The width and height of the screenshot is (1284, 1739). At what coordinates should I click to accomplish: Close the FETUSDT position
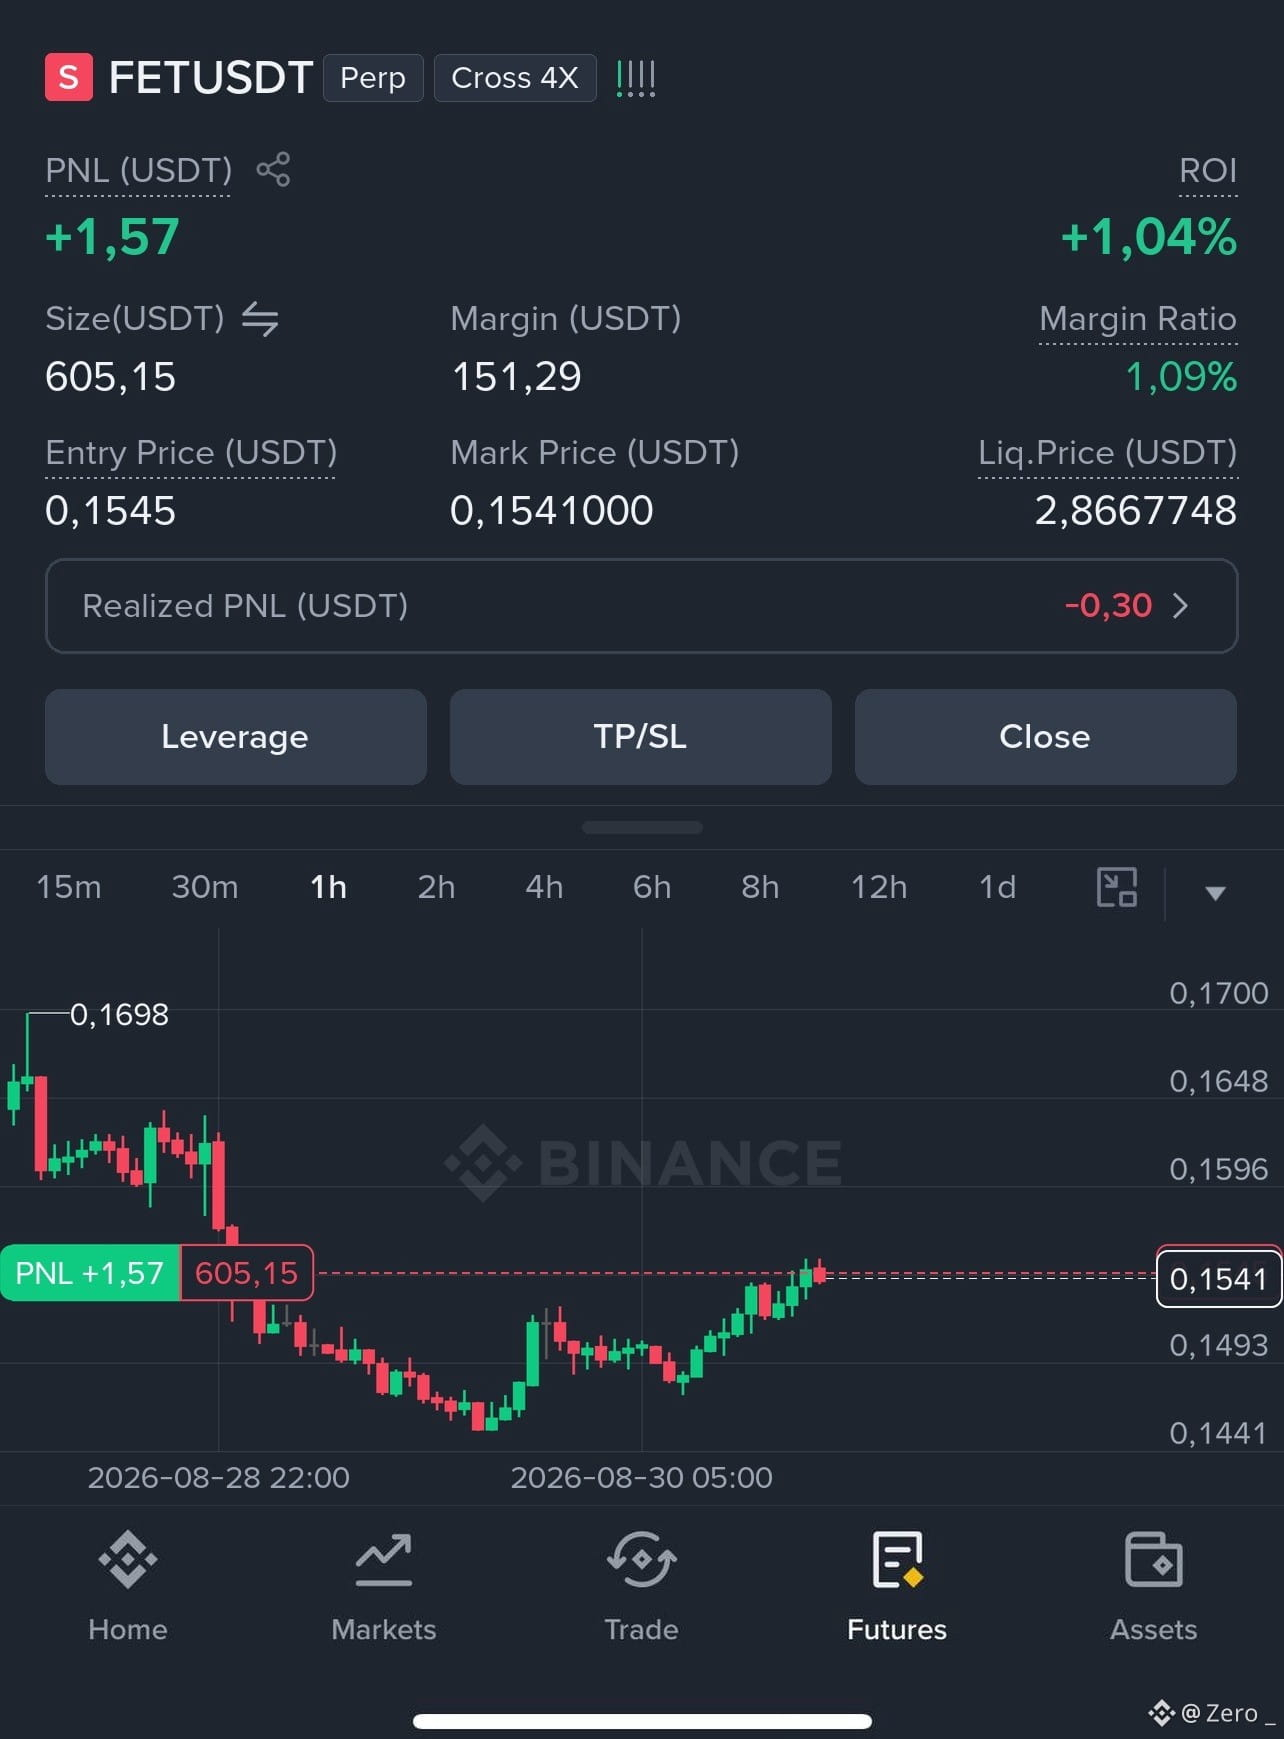tap(1046, 737)
